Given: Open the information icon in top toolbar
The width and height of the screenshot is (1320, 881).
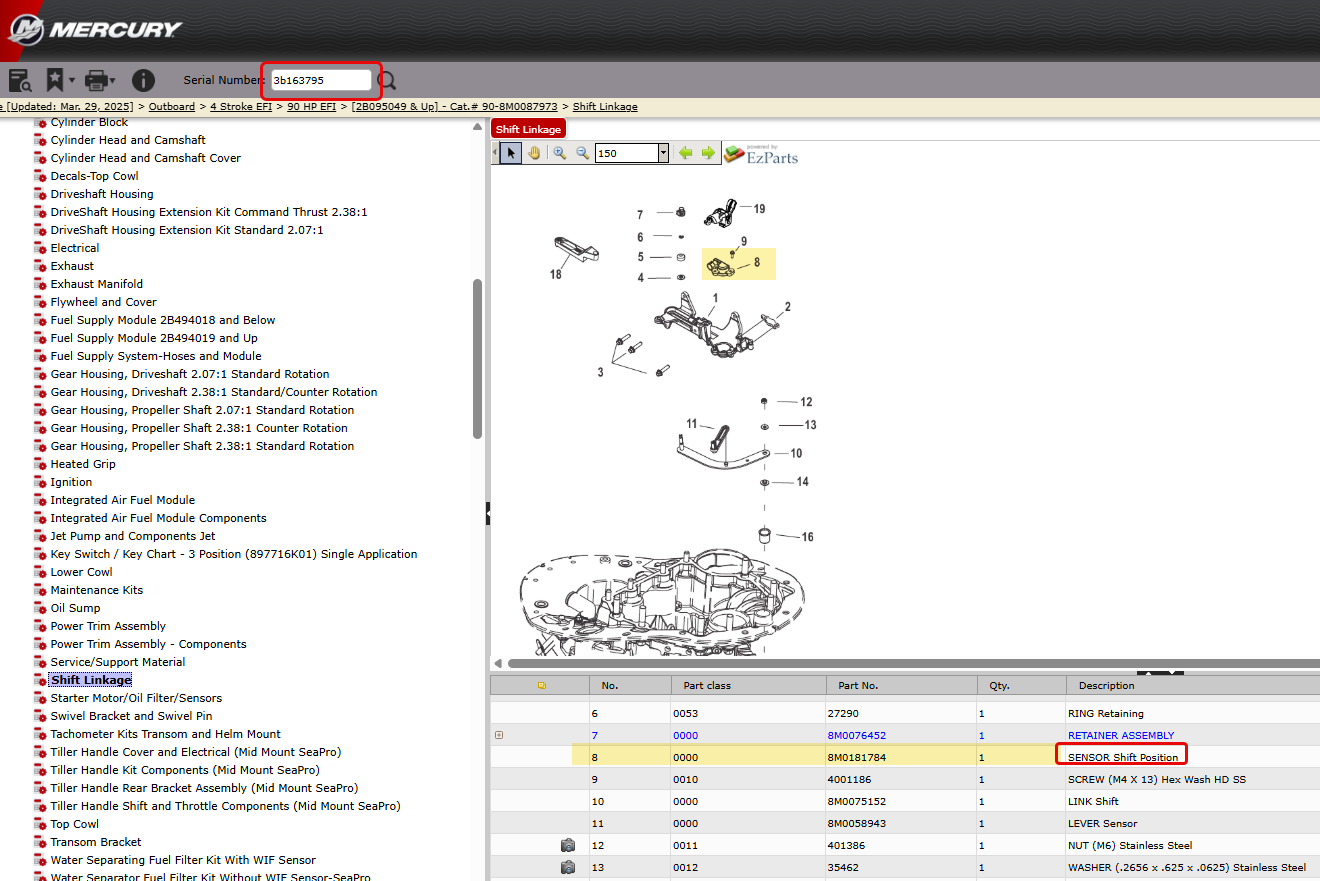Looking at the screenshot, I should [x=143, y=80].
